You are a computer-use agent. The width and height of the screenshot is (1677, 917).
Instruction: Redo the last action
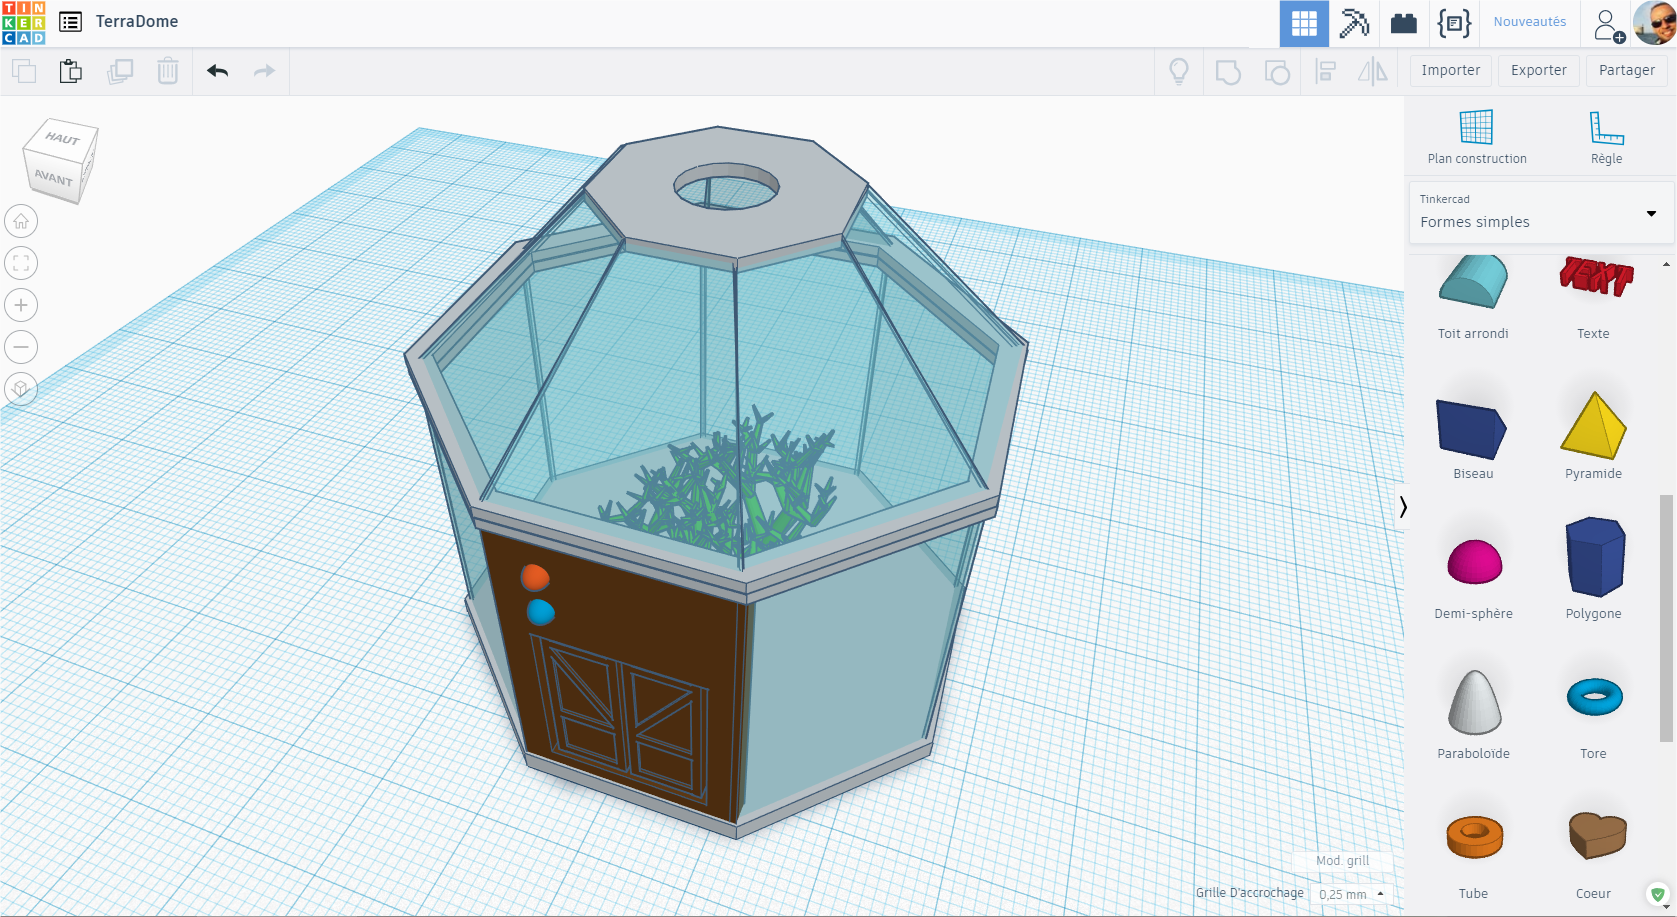[264, 71]
